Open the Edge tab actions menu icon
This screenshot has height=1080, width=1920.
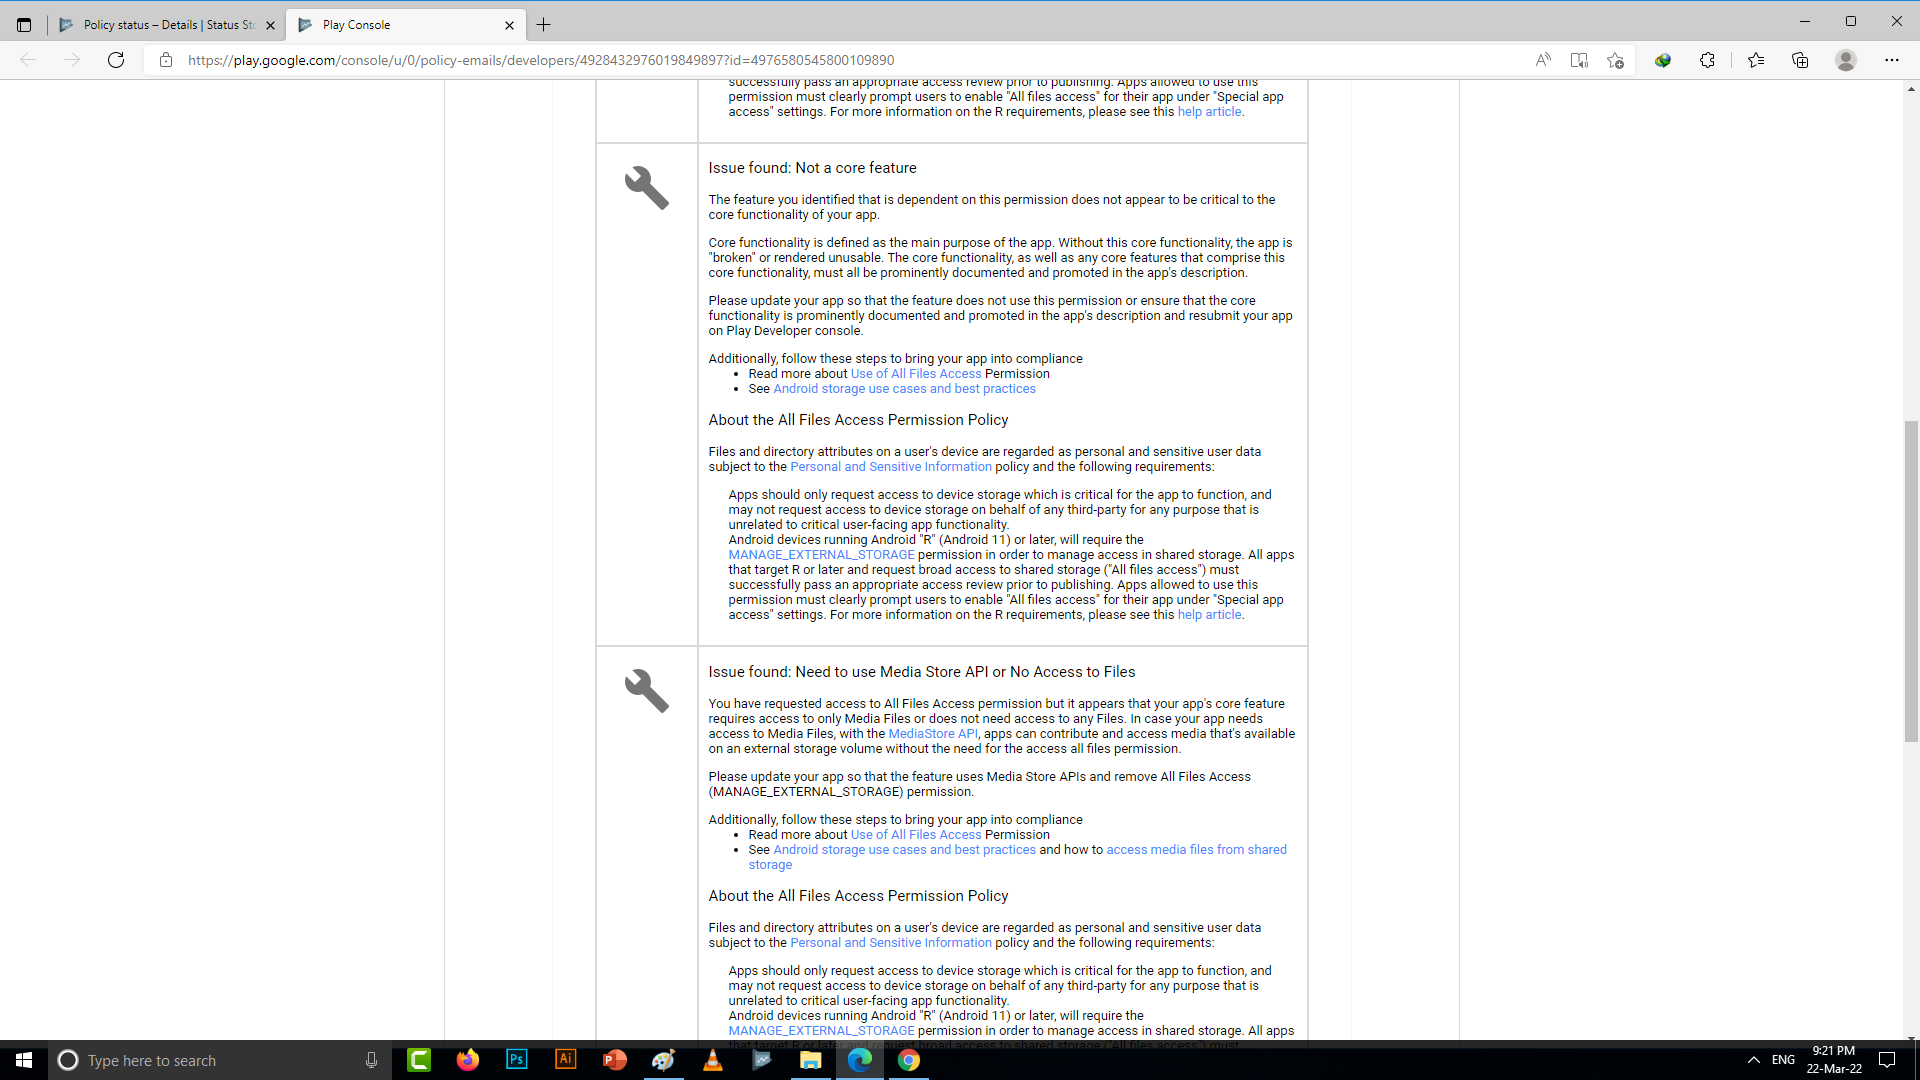coord(24,25)
